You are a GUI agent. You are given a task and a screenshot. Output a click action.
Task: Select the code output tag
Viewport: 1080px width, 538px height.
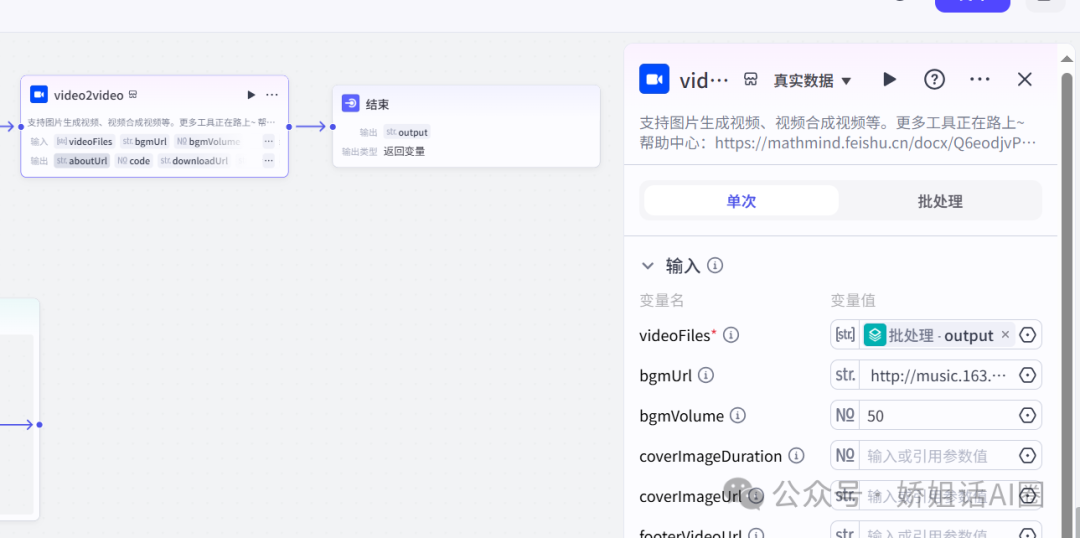click(x=134, y=161)
